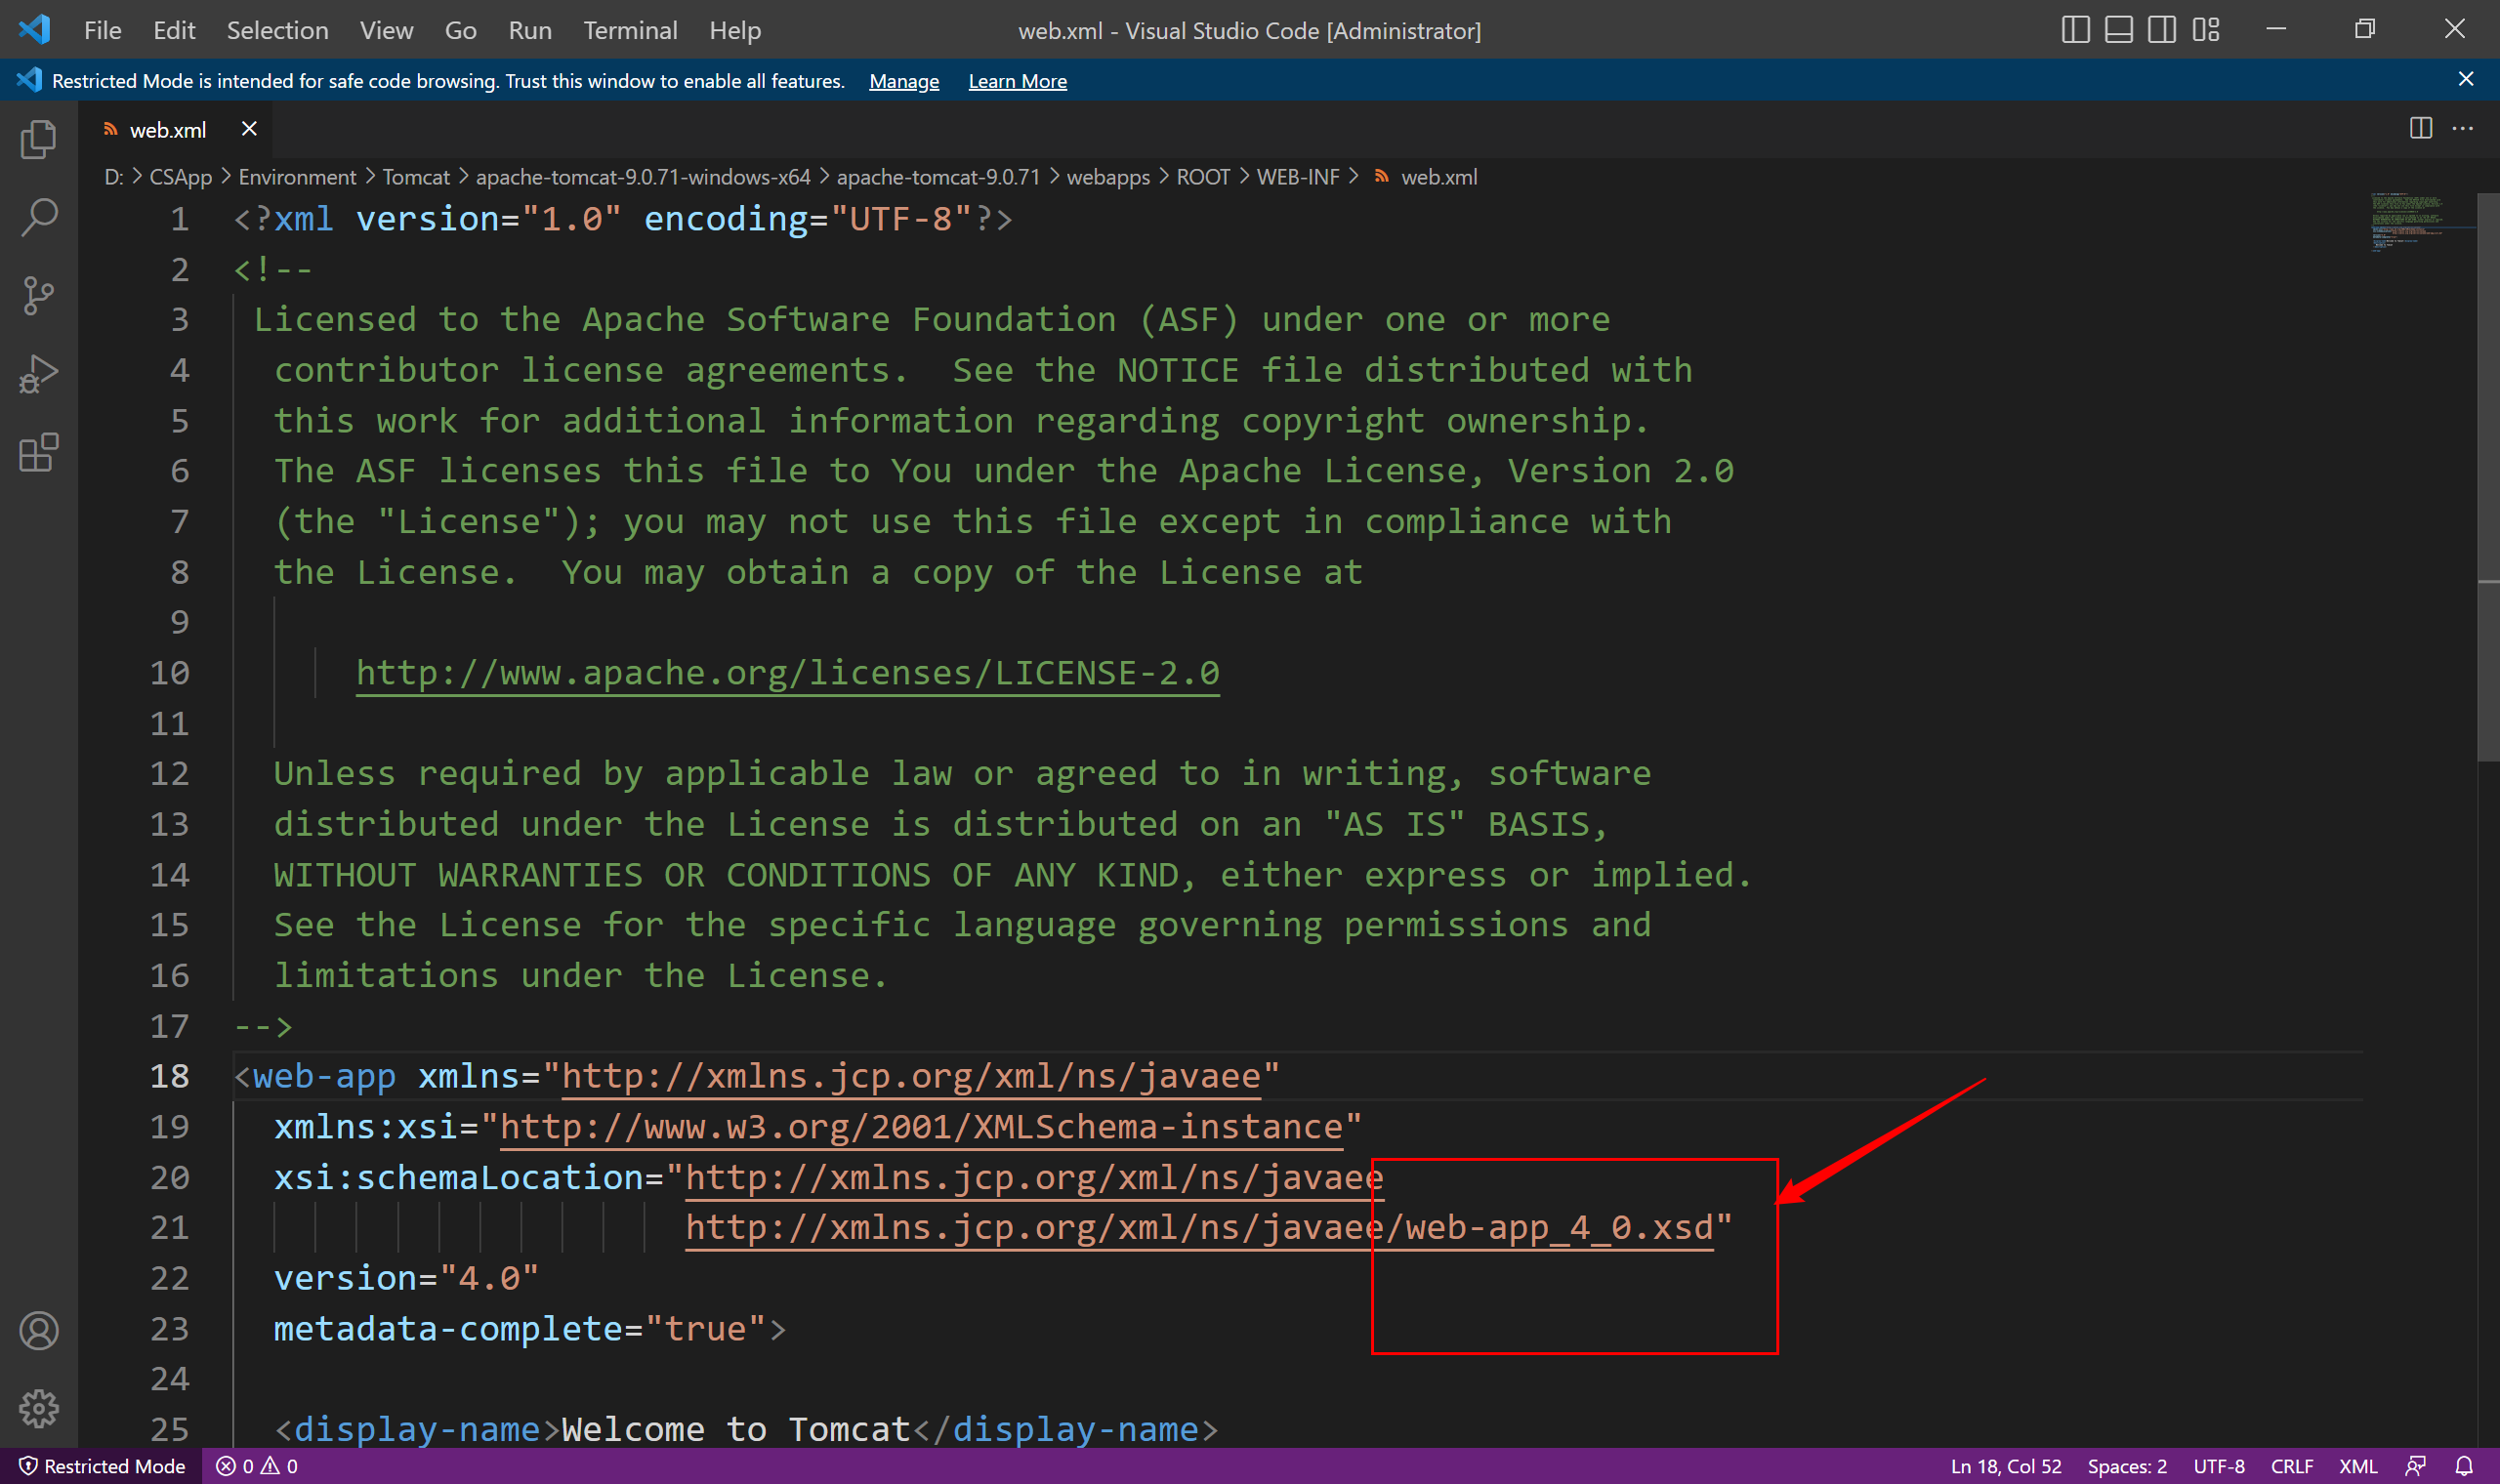
Task: Click Restricted Mode shield in status bar
Action: coord(102,1466)
